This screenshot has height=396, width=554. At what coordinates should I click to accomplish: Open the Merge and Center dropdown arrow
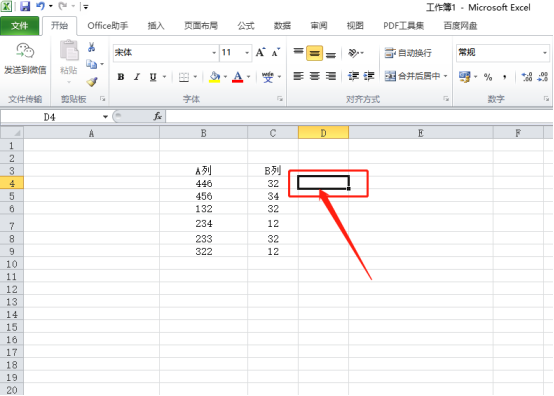tap(445, 76)
